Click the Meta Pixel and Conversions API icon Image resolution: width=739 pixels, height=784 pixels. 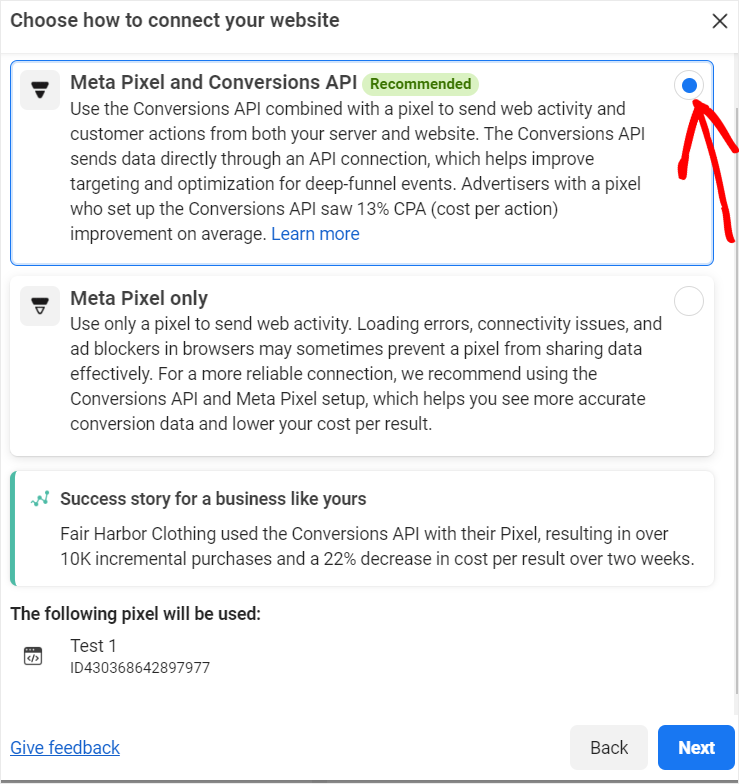pyautogui.click(x=40, y=90)
